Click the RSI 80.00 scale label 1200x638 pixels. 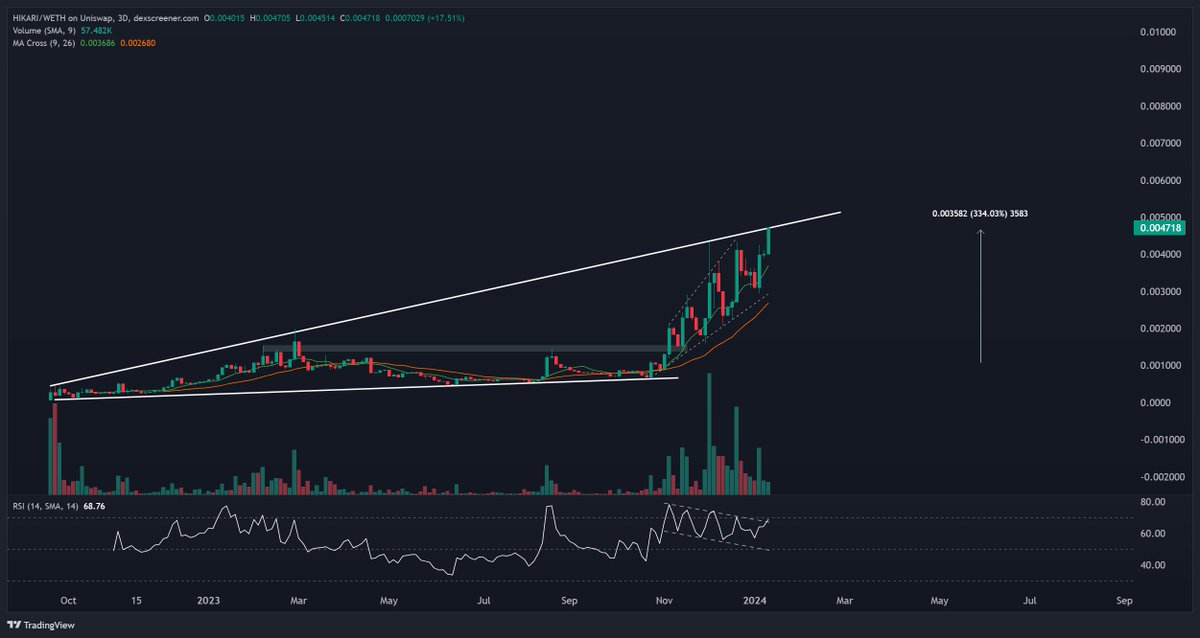coord(1151,503)
